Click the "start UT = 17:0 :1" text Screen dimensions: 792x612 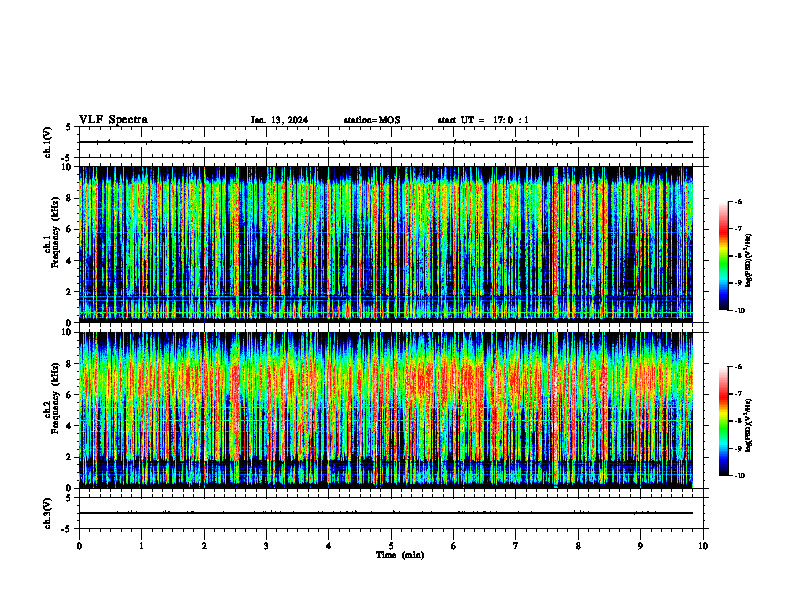483,120
